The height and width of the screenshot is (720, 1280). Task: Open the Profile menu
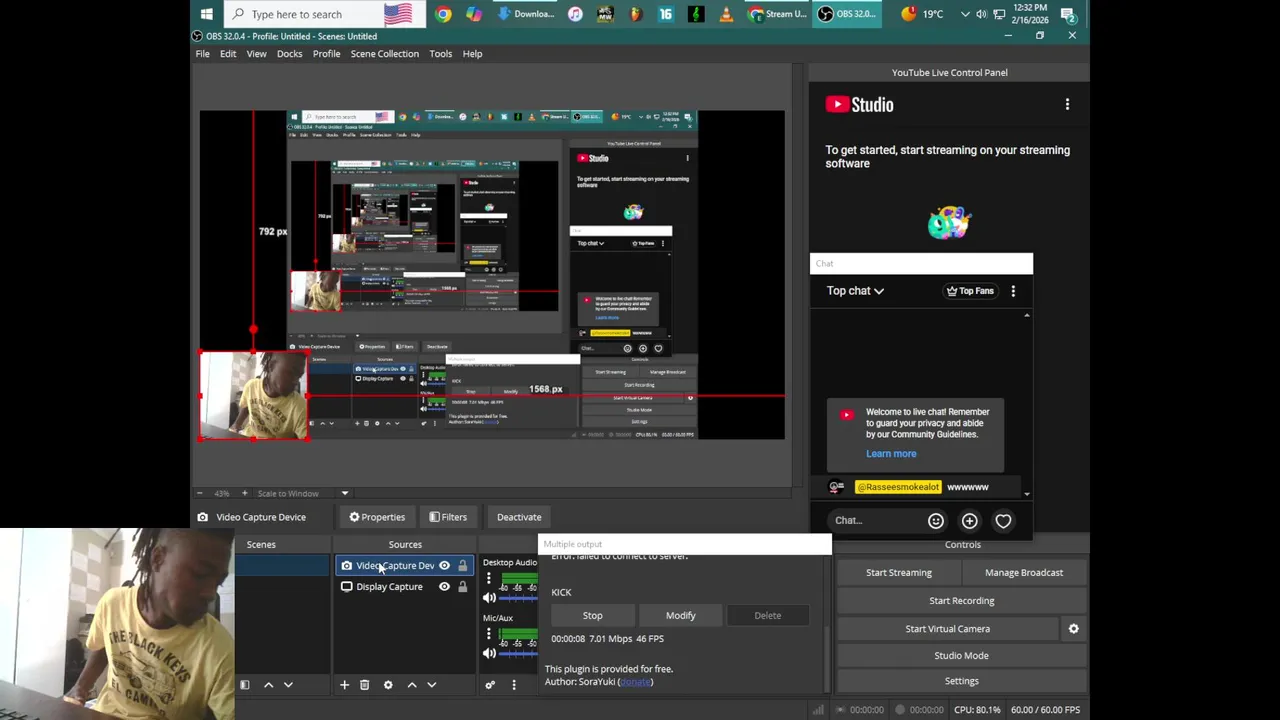click(326, 54)
